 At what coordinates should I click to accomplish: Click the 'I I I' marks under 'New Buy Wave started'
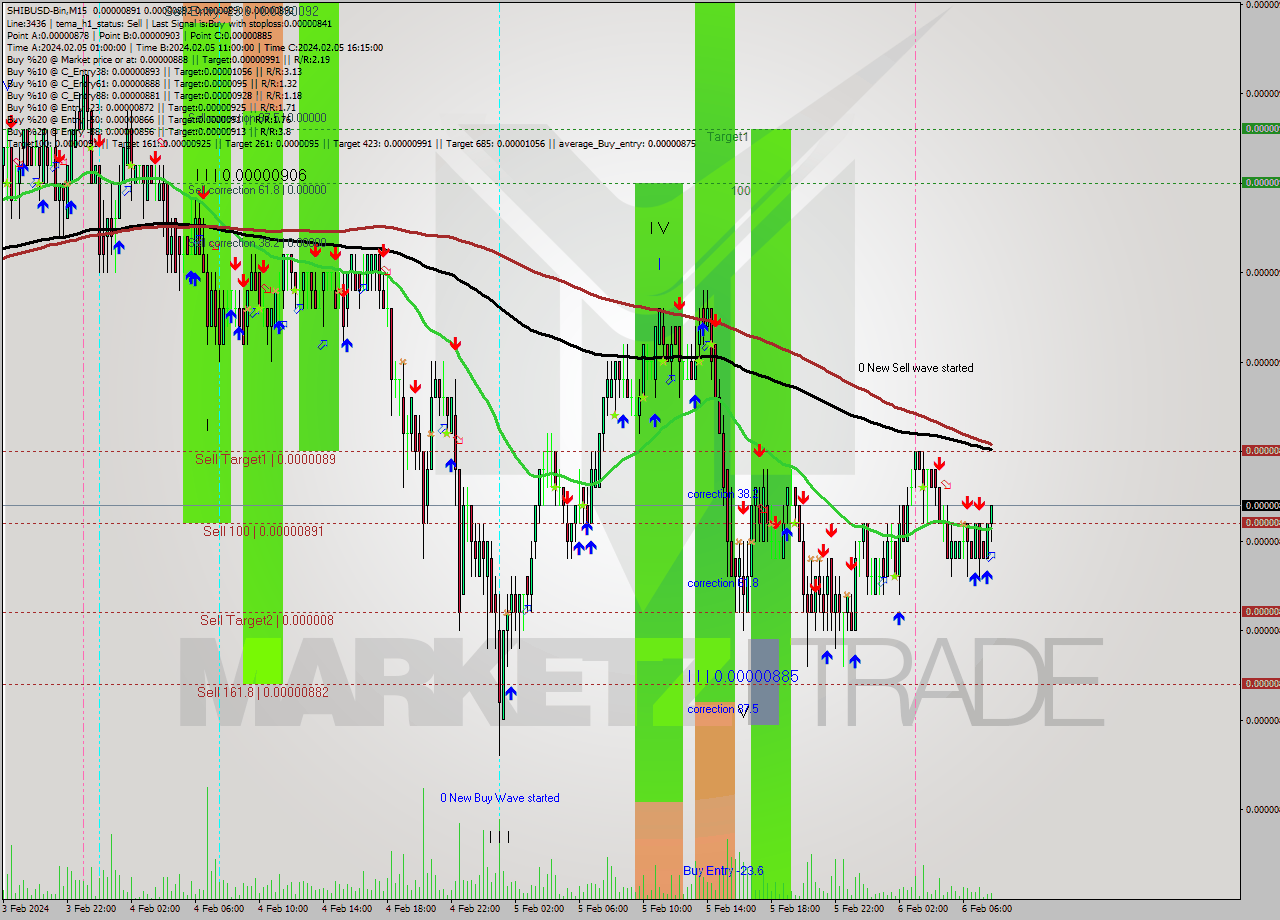(x=498, y=836)
